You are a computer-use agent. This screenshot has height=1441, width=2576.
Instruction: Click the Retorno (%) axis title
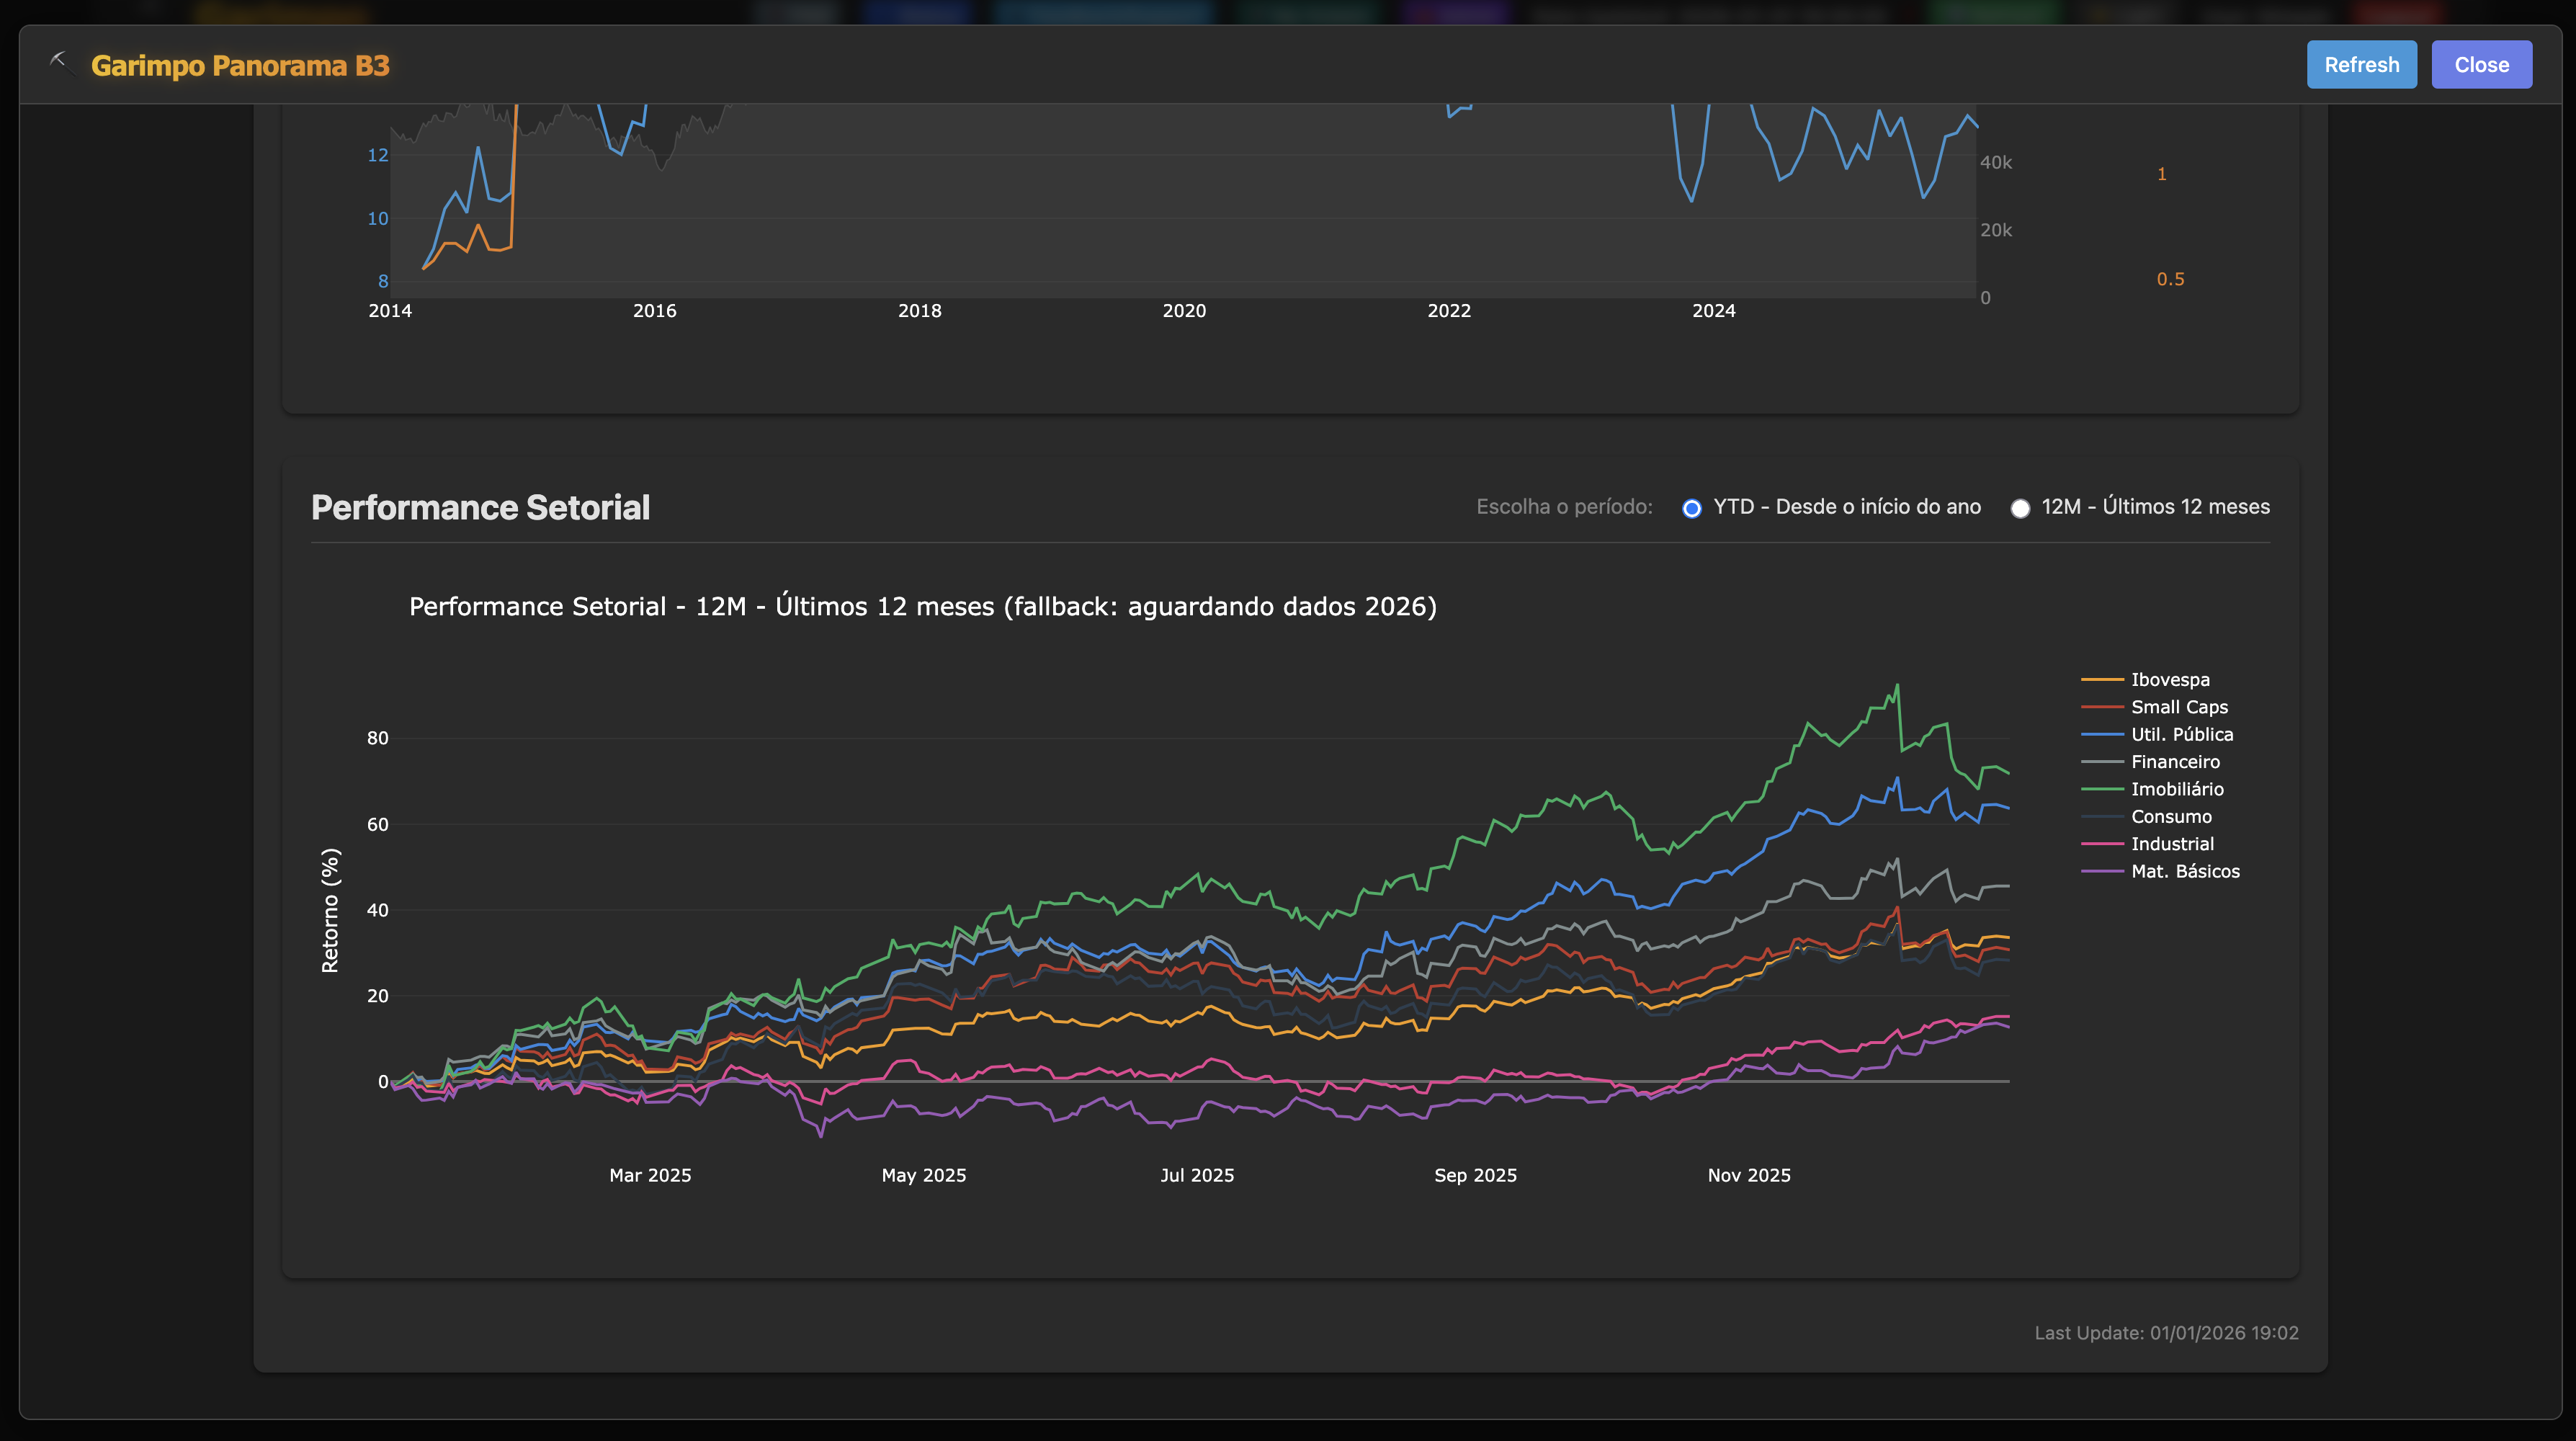330,910
